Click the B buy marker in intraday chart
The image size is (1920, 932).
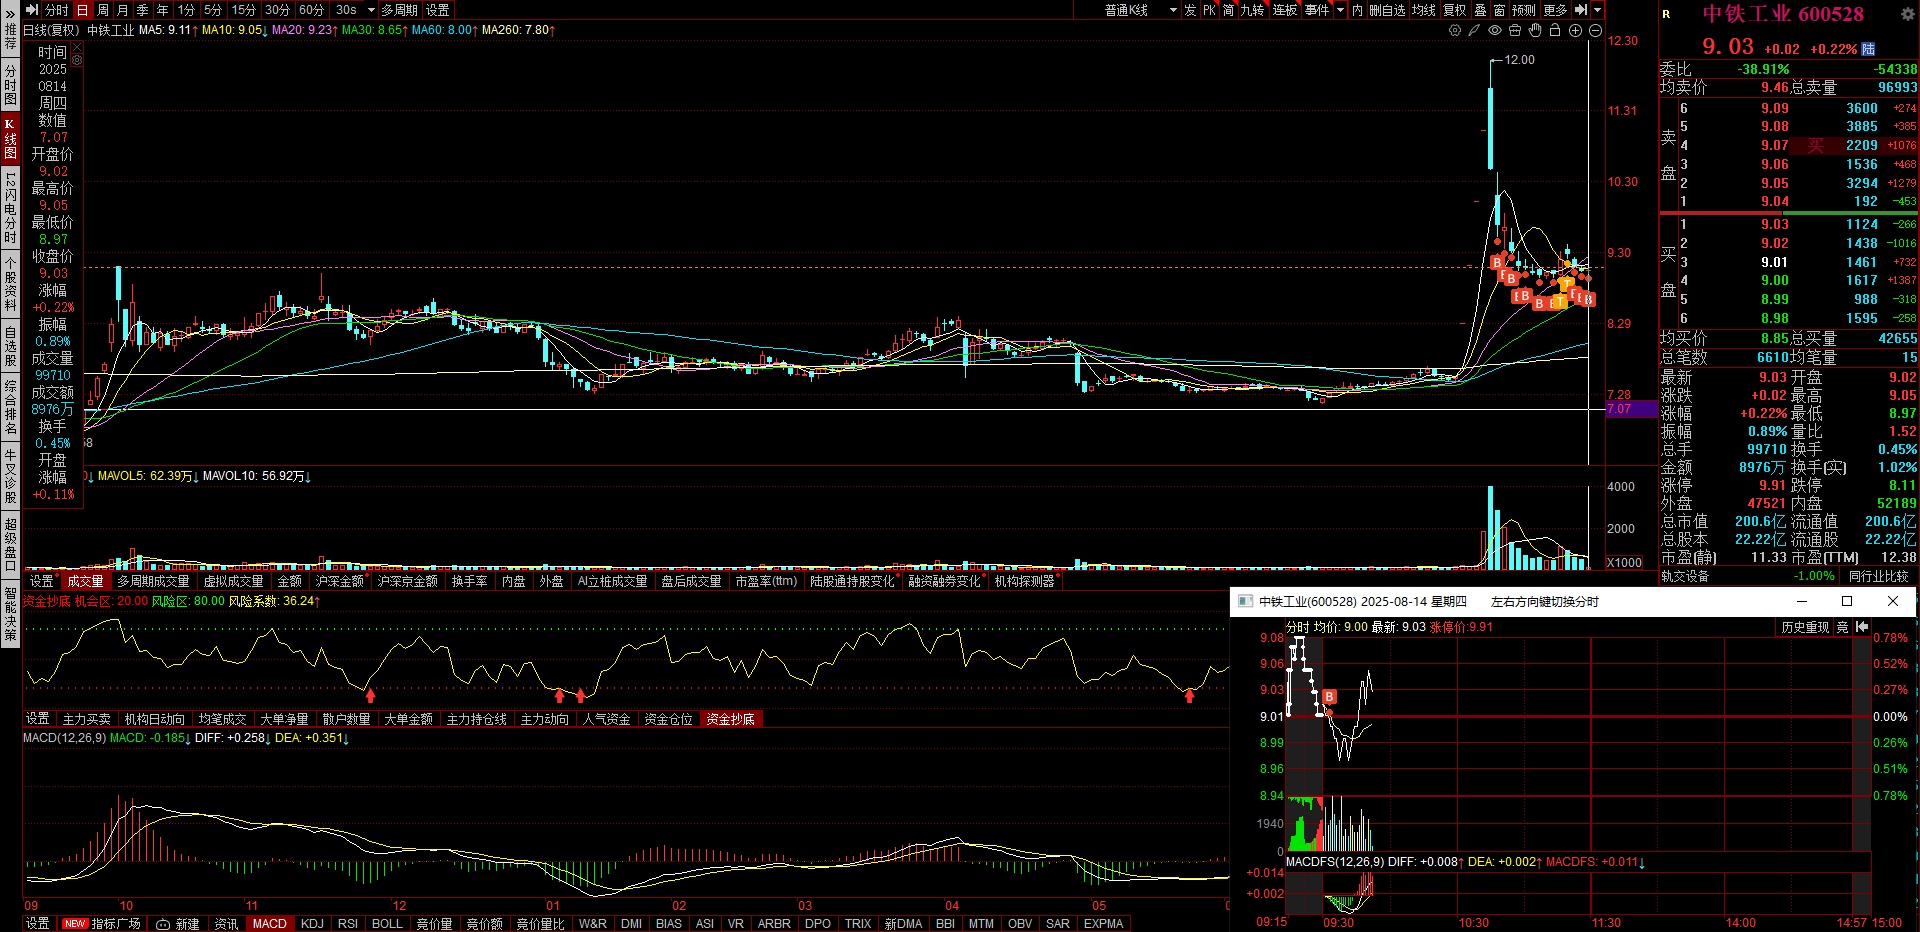pyautogui.click(x=1329, y=696)
